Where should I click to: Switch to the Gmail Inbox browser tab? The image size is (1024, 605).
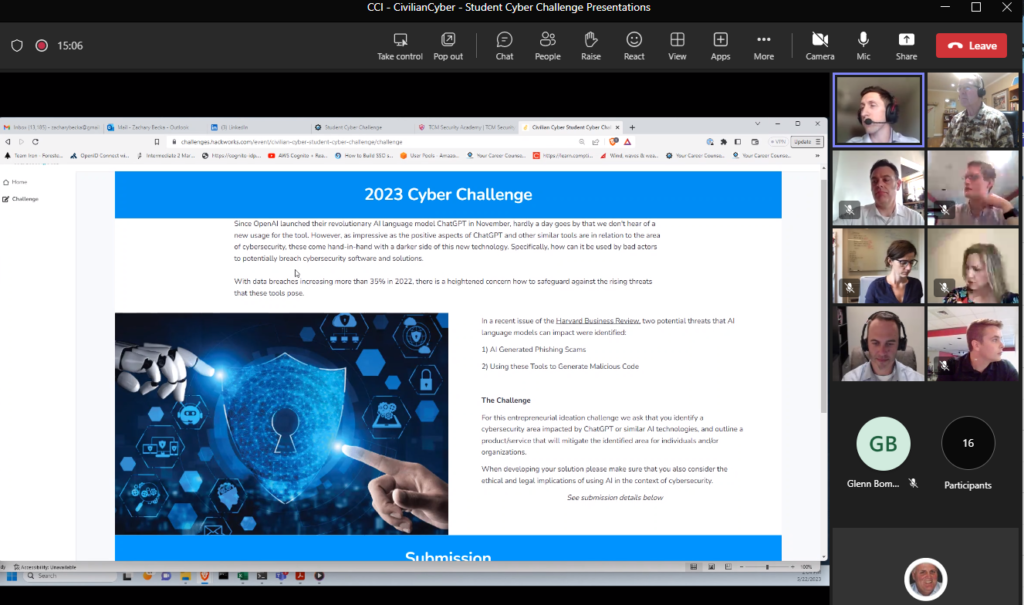pyautogui.click(x=52, y=127)
